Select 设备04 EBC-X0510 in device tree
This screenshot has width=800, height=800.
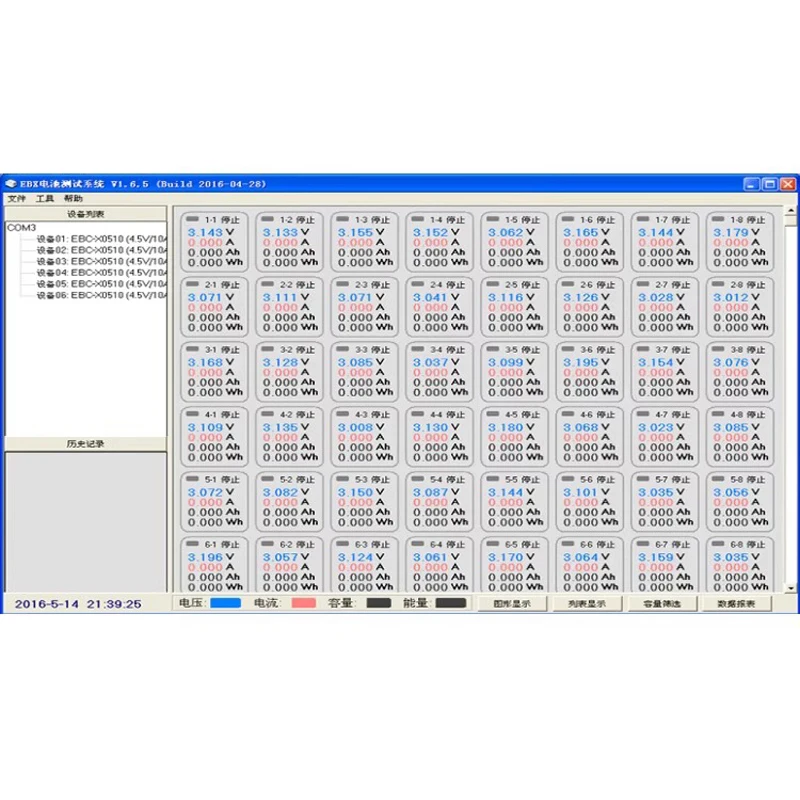click(x=102, y=272)
